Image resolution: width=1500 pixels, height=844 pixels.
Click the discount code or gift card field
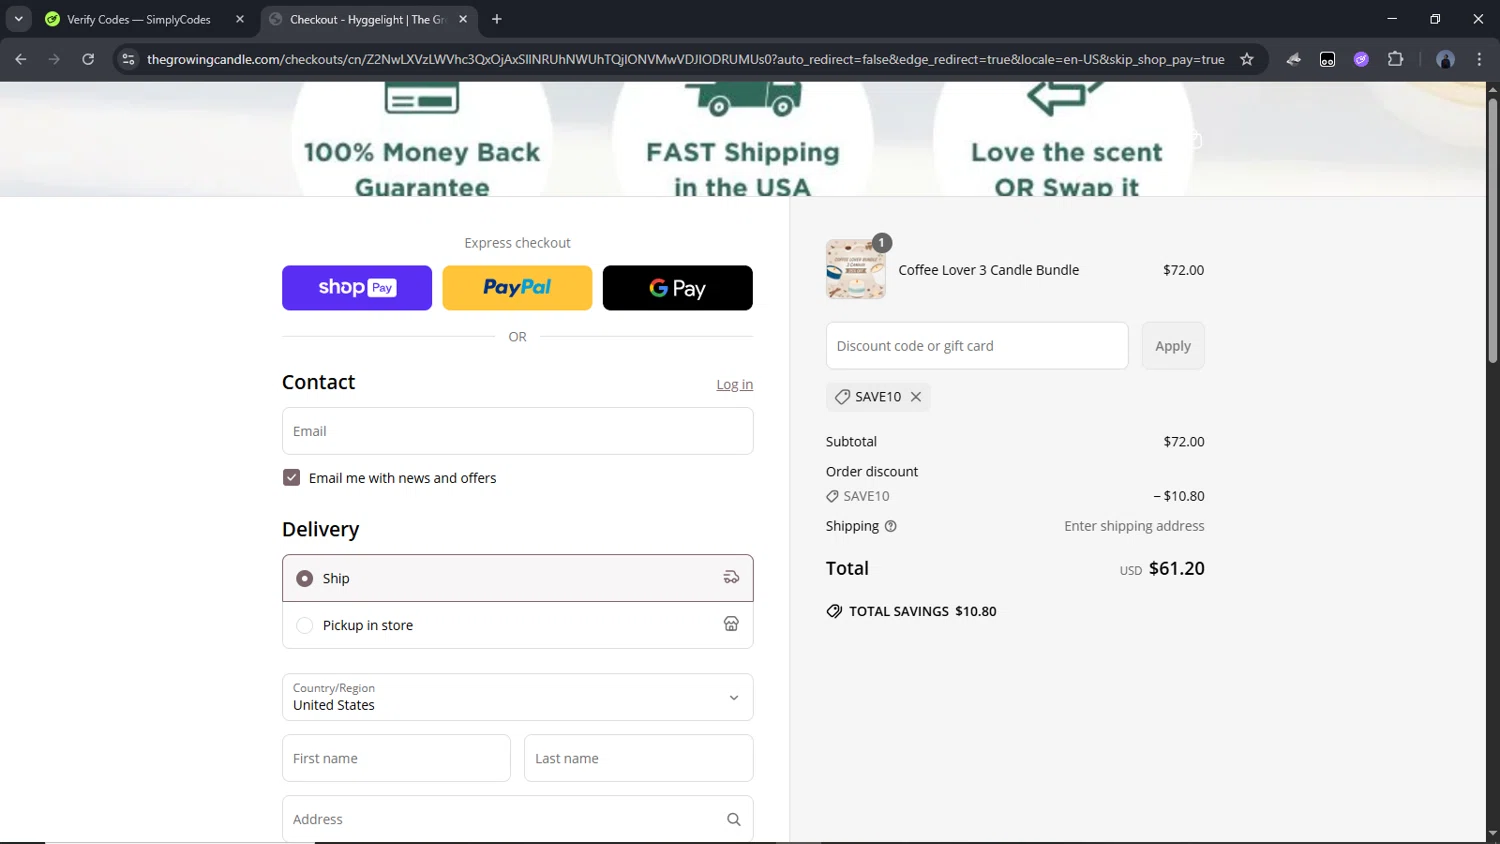point(977,346)
